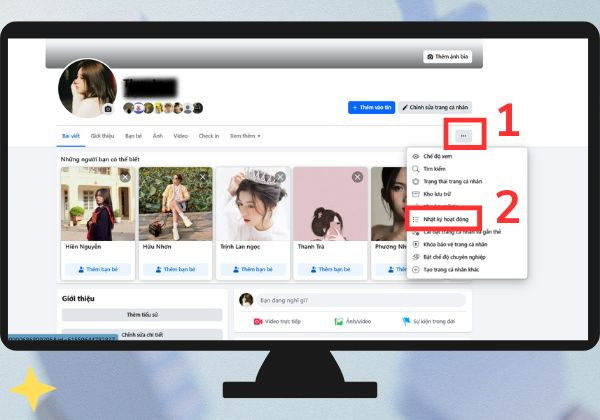Click the magnifier icon beside Tìm kiếm
The image size is (600, 420).
tap(416, 169)
